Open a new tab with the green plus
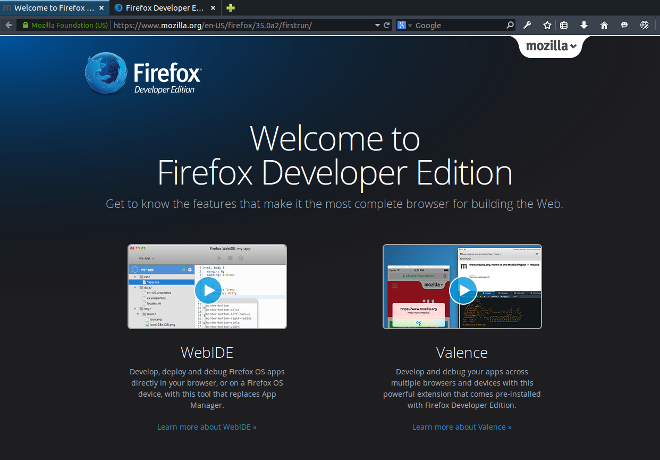The height and width of the screenshot is (460, 660). pos(231,8)
